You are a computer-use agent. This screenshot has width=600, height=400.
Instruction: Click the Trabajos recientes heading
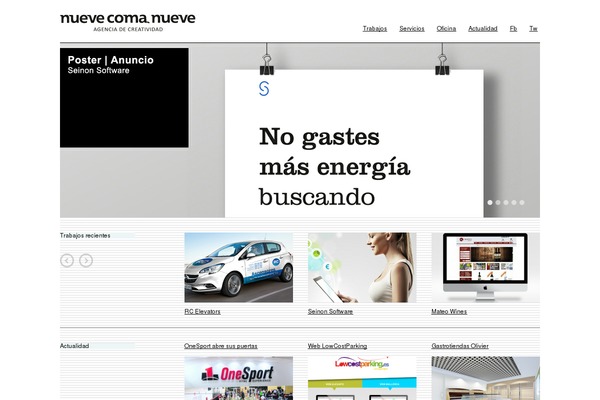[x=85, y=235]
